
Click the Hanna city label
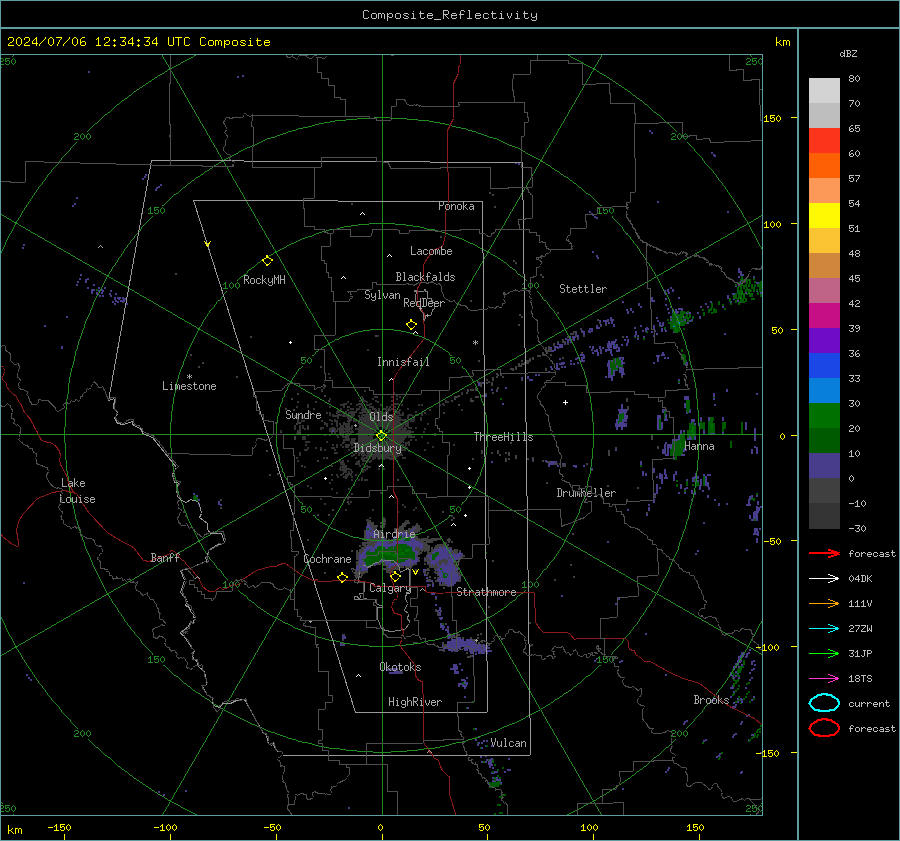click(699, 446)
